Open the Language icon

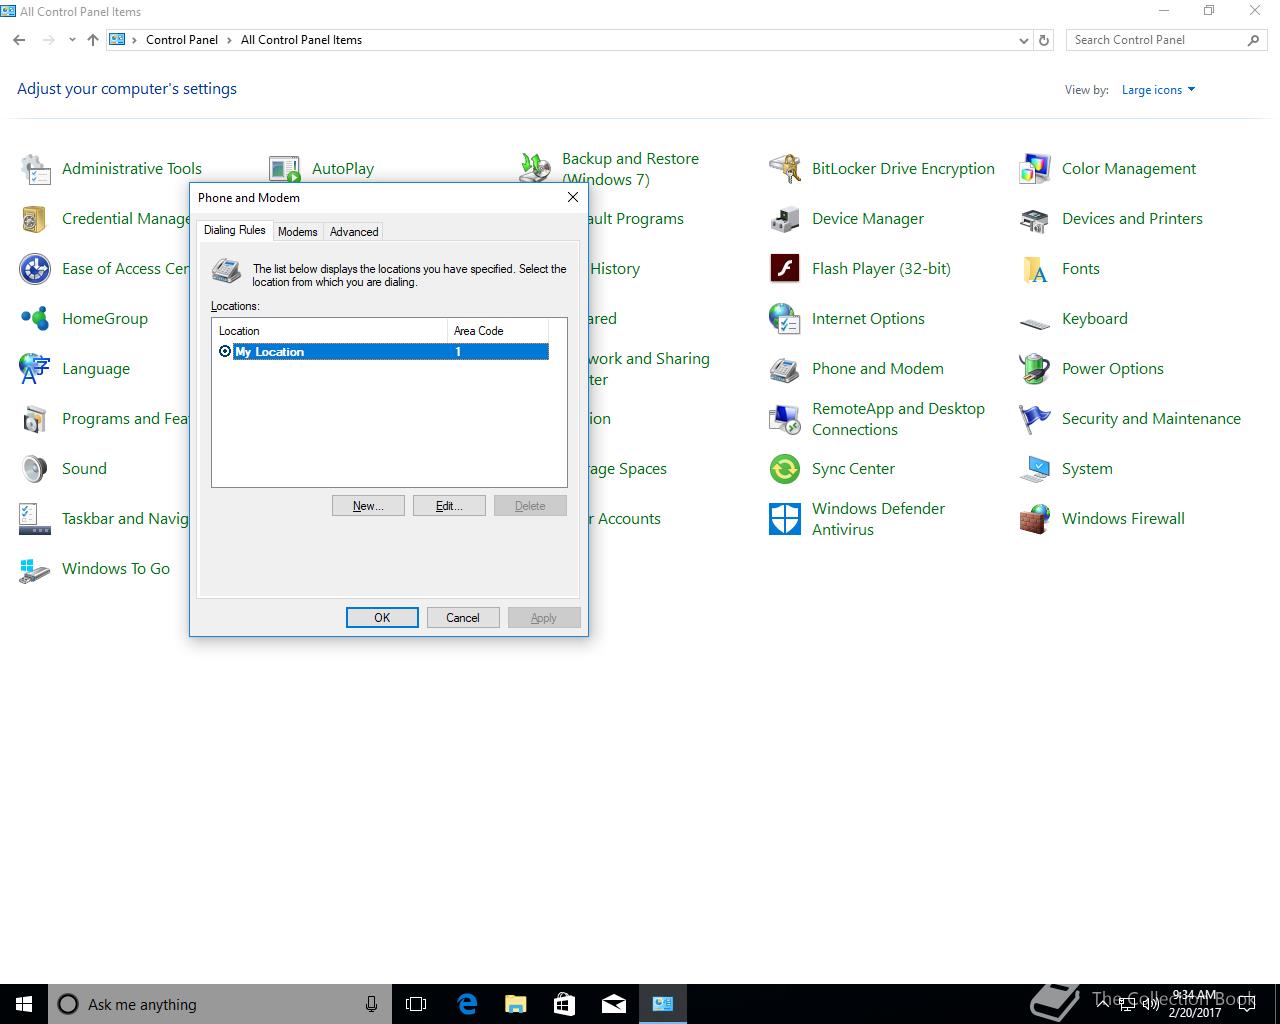click(x=35, y=369)
